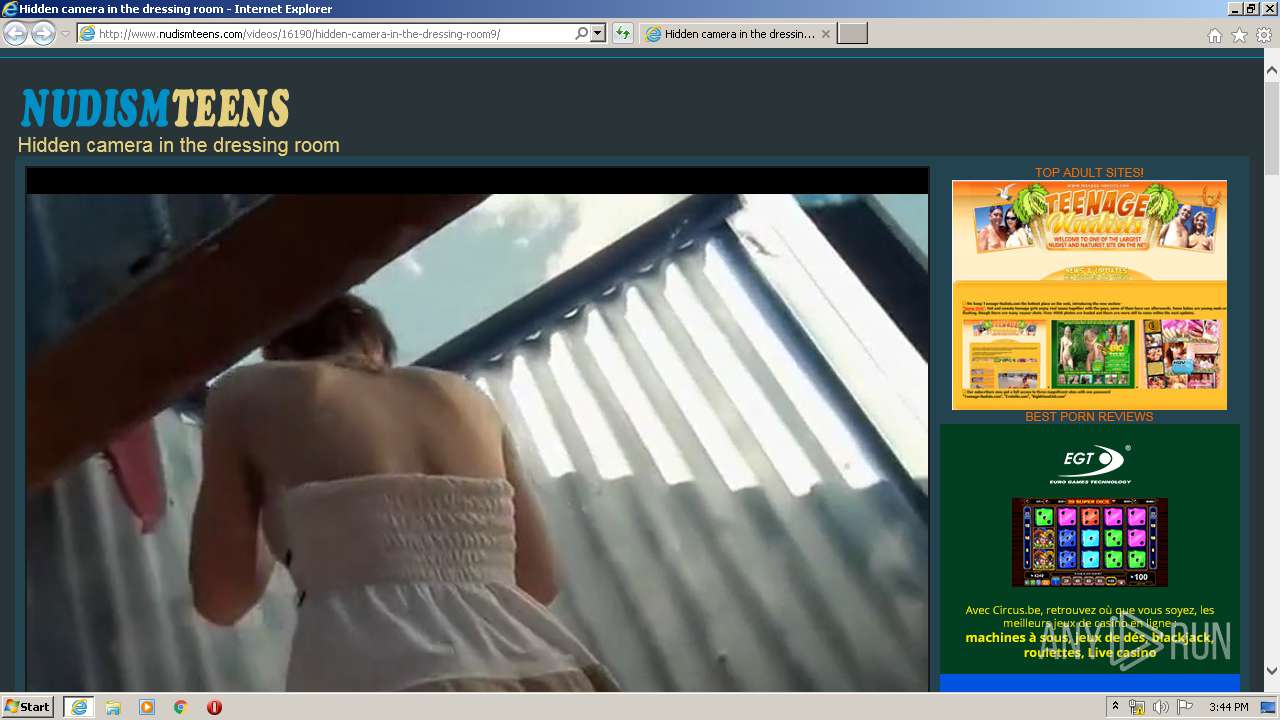This screenshot has width=1280, height=720.
Task: Go back with the browser Back arrow
Action: pos(15,33)
